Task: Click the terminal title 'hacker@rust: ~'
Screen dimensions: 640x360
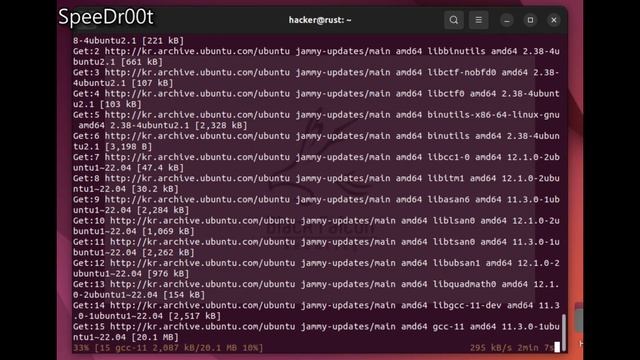Action: (x=320, y=20)
